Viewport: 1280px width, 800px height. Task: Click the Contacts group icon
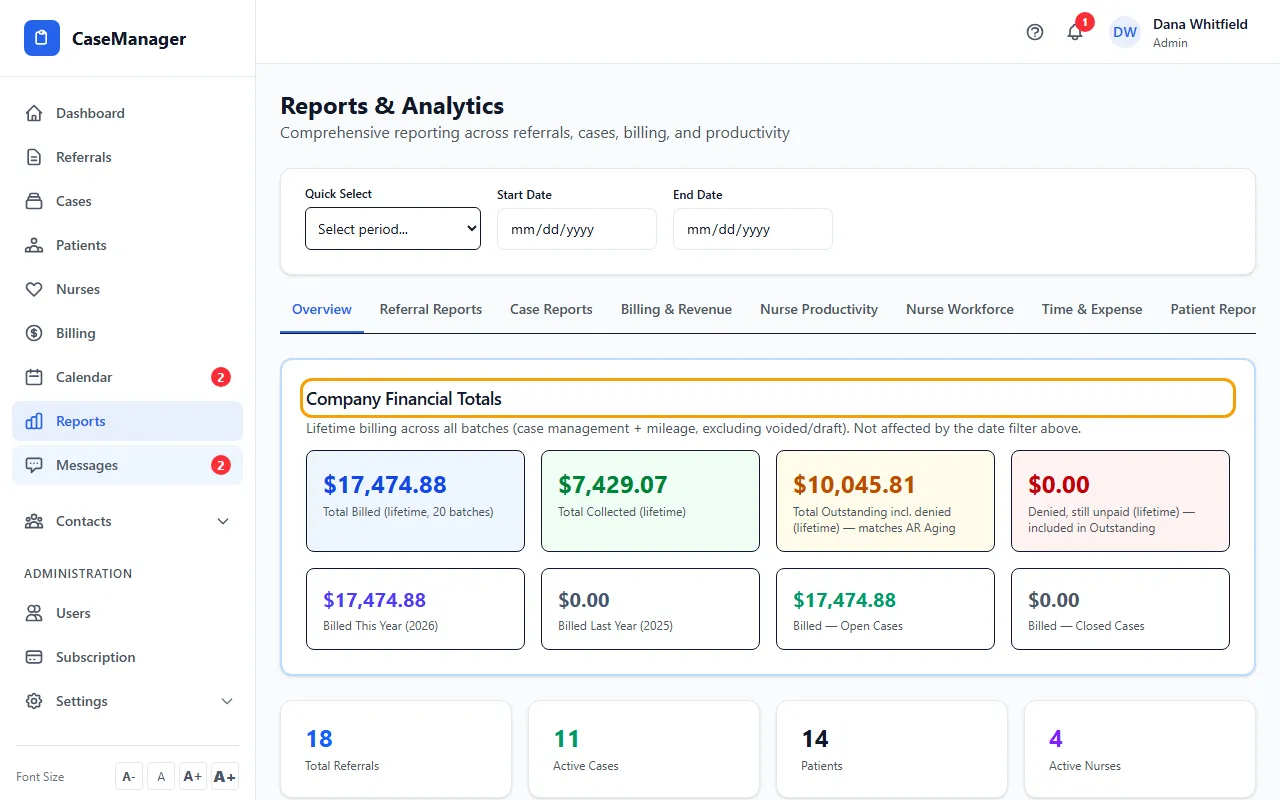click(x=34, y=521)
